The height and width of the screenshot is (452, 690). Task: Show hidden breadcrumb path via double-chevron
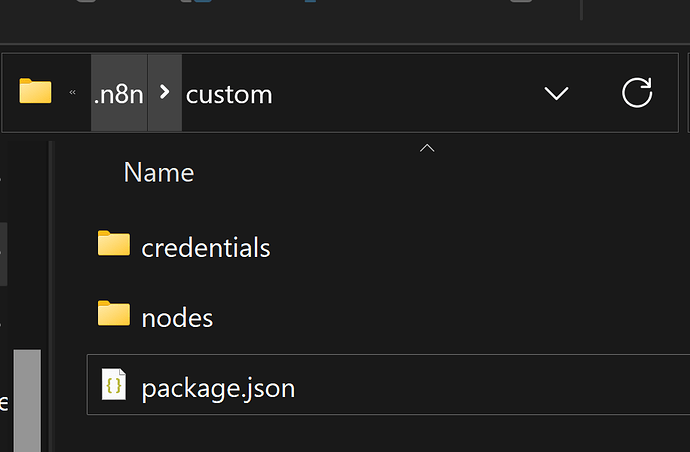click(x=73, y=94)
